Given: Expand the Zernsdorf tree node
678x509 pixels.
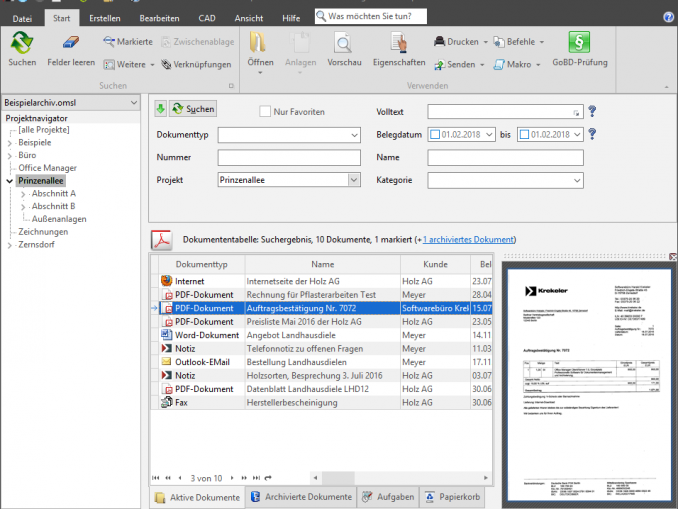Looking at the screenshot, I should pos(10,245).
